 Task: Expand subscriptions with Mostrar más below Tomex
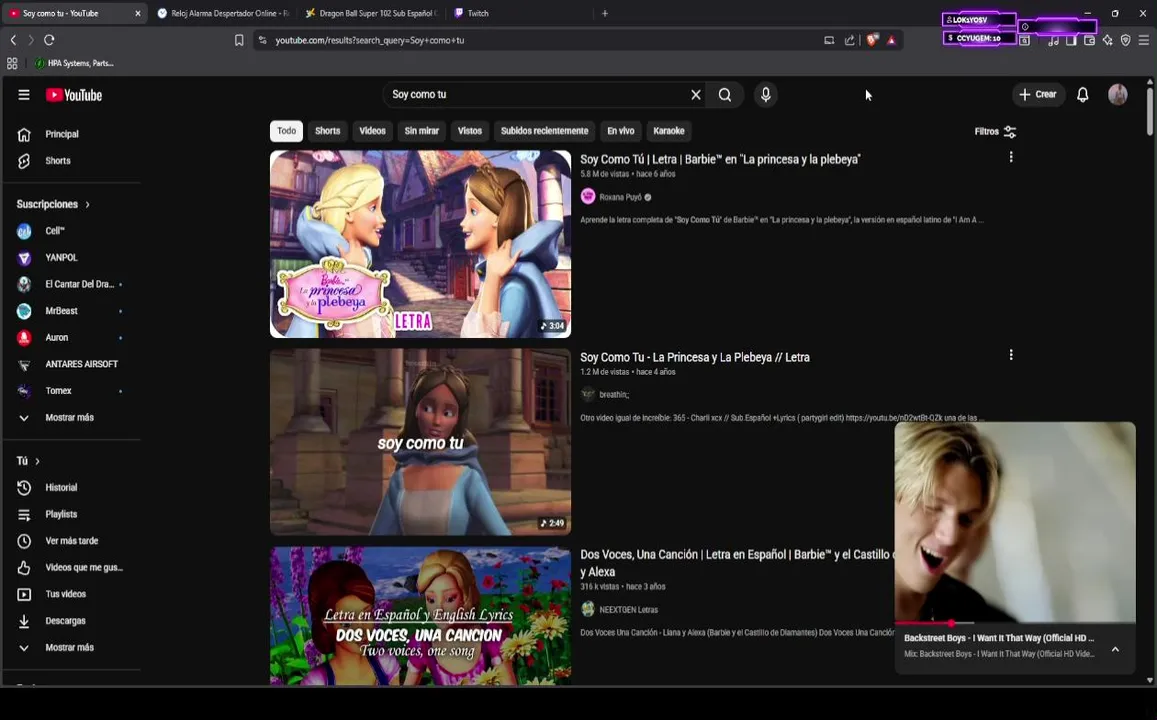tap(71, 418)
